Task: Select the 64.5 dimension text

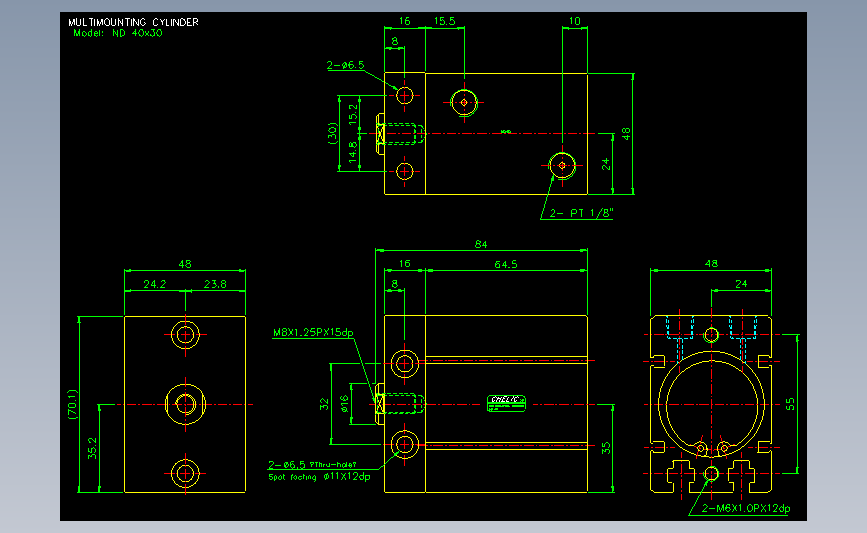Action: coord(506,264)
